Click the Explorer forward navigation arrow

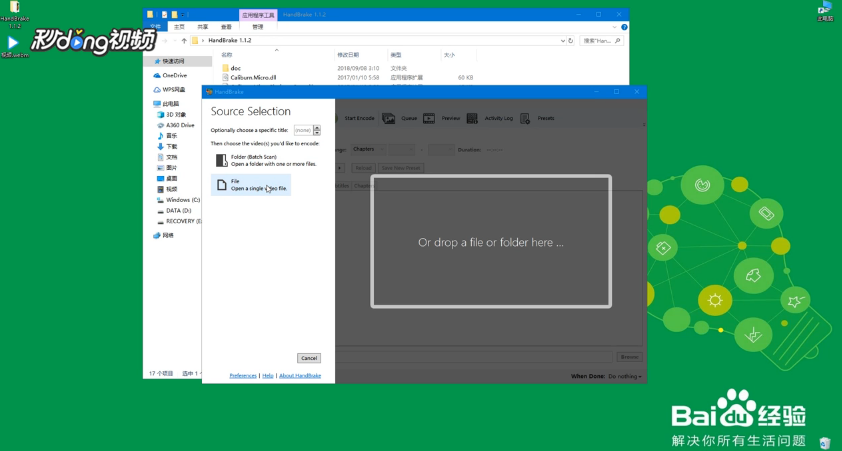click(165, 41)
